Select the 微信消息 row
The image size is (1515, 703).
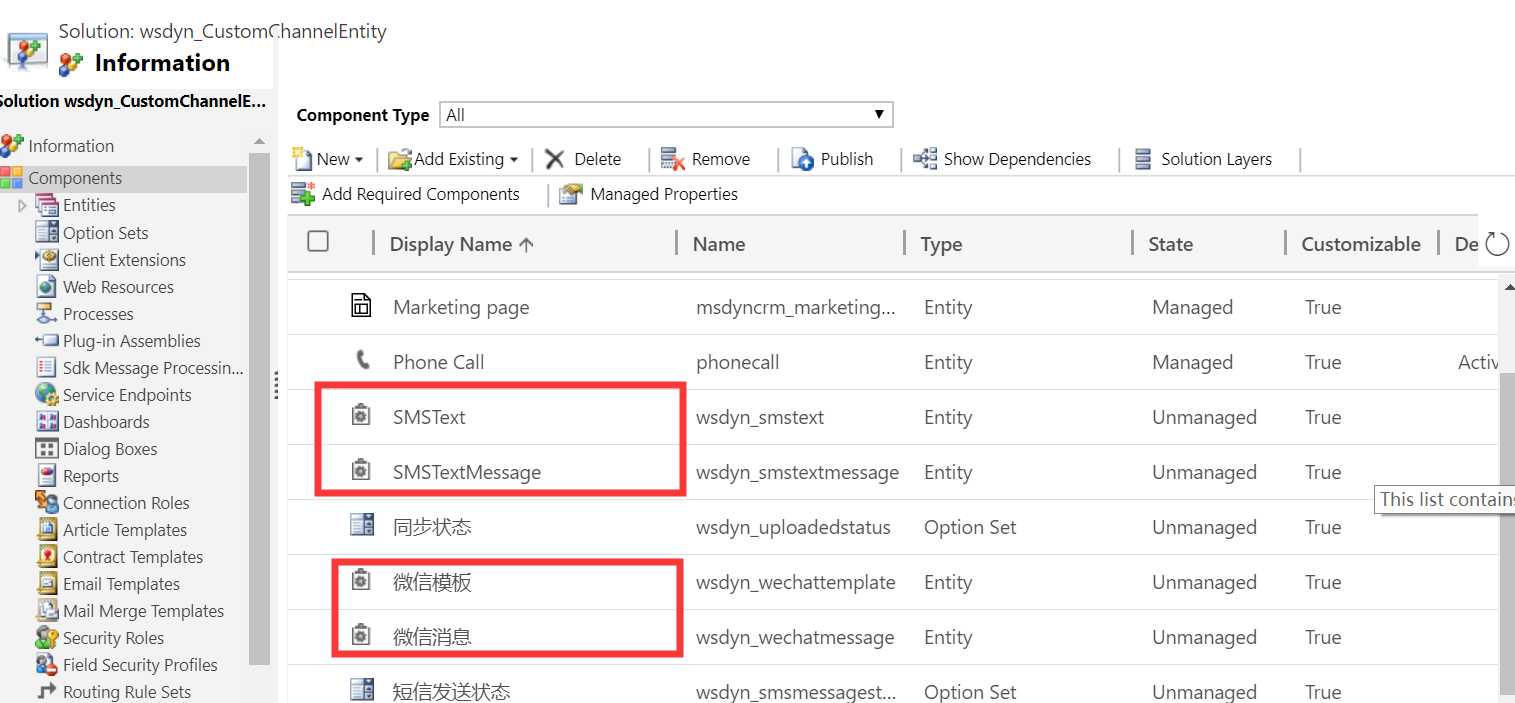(892, 637)
